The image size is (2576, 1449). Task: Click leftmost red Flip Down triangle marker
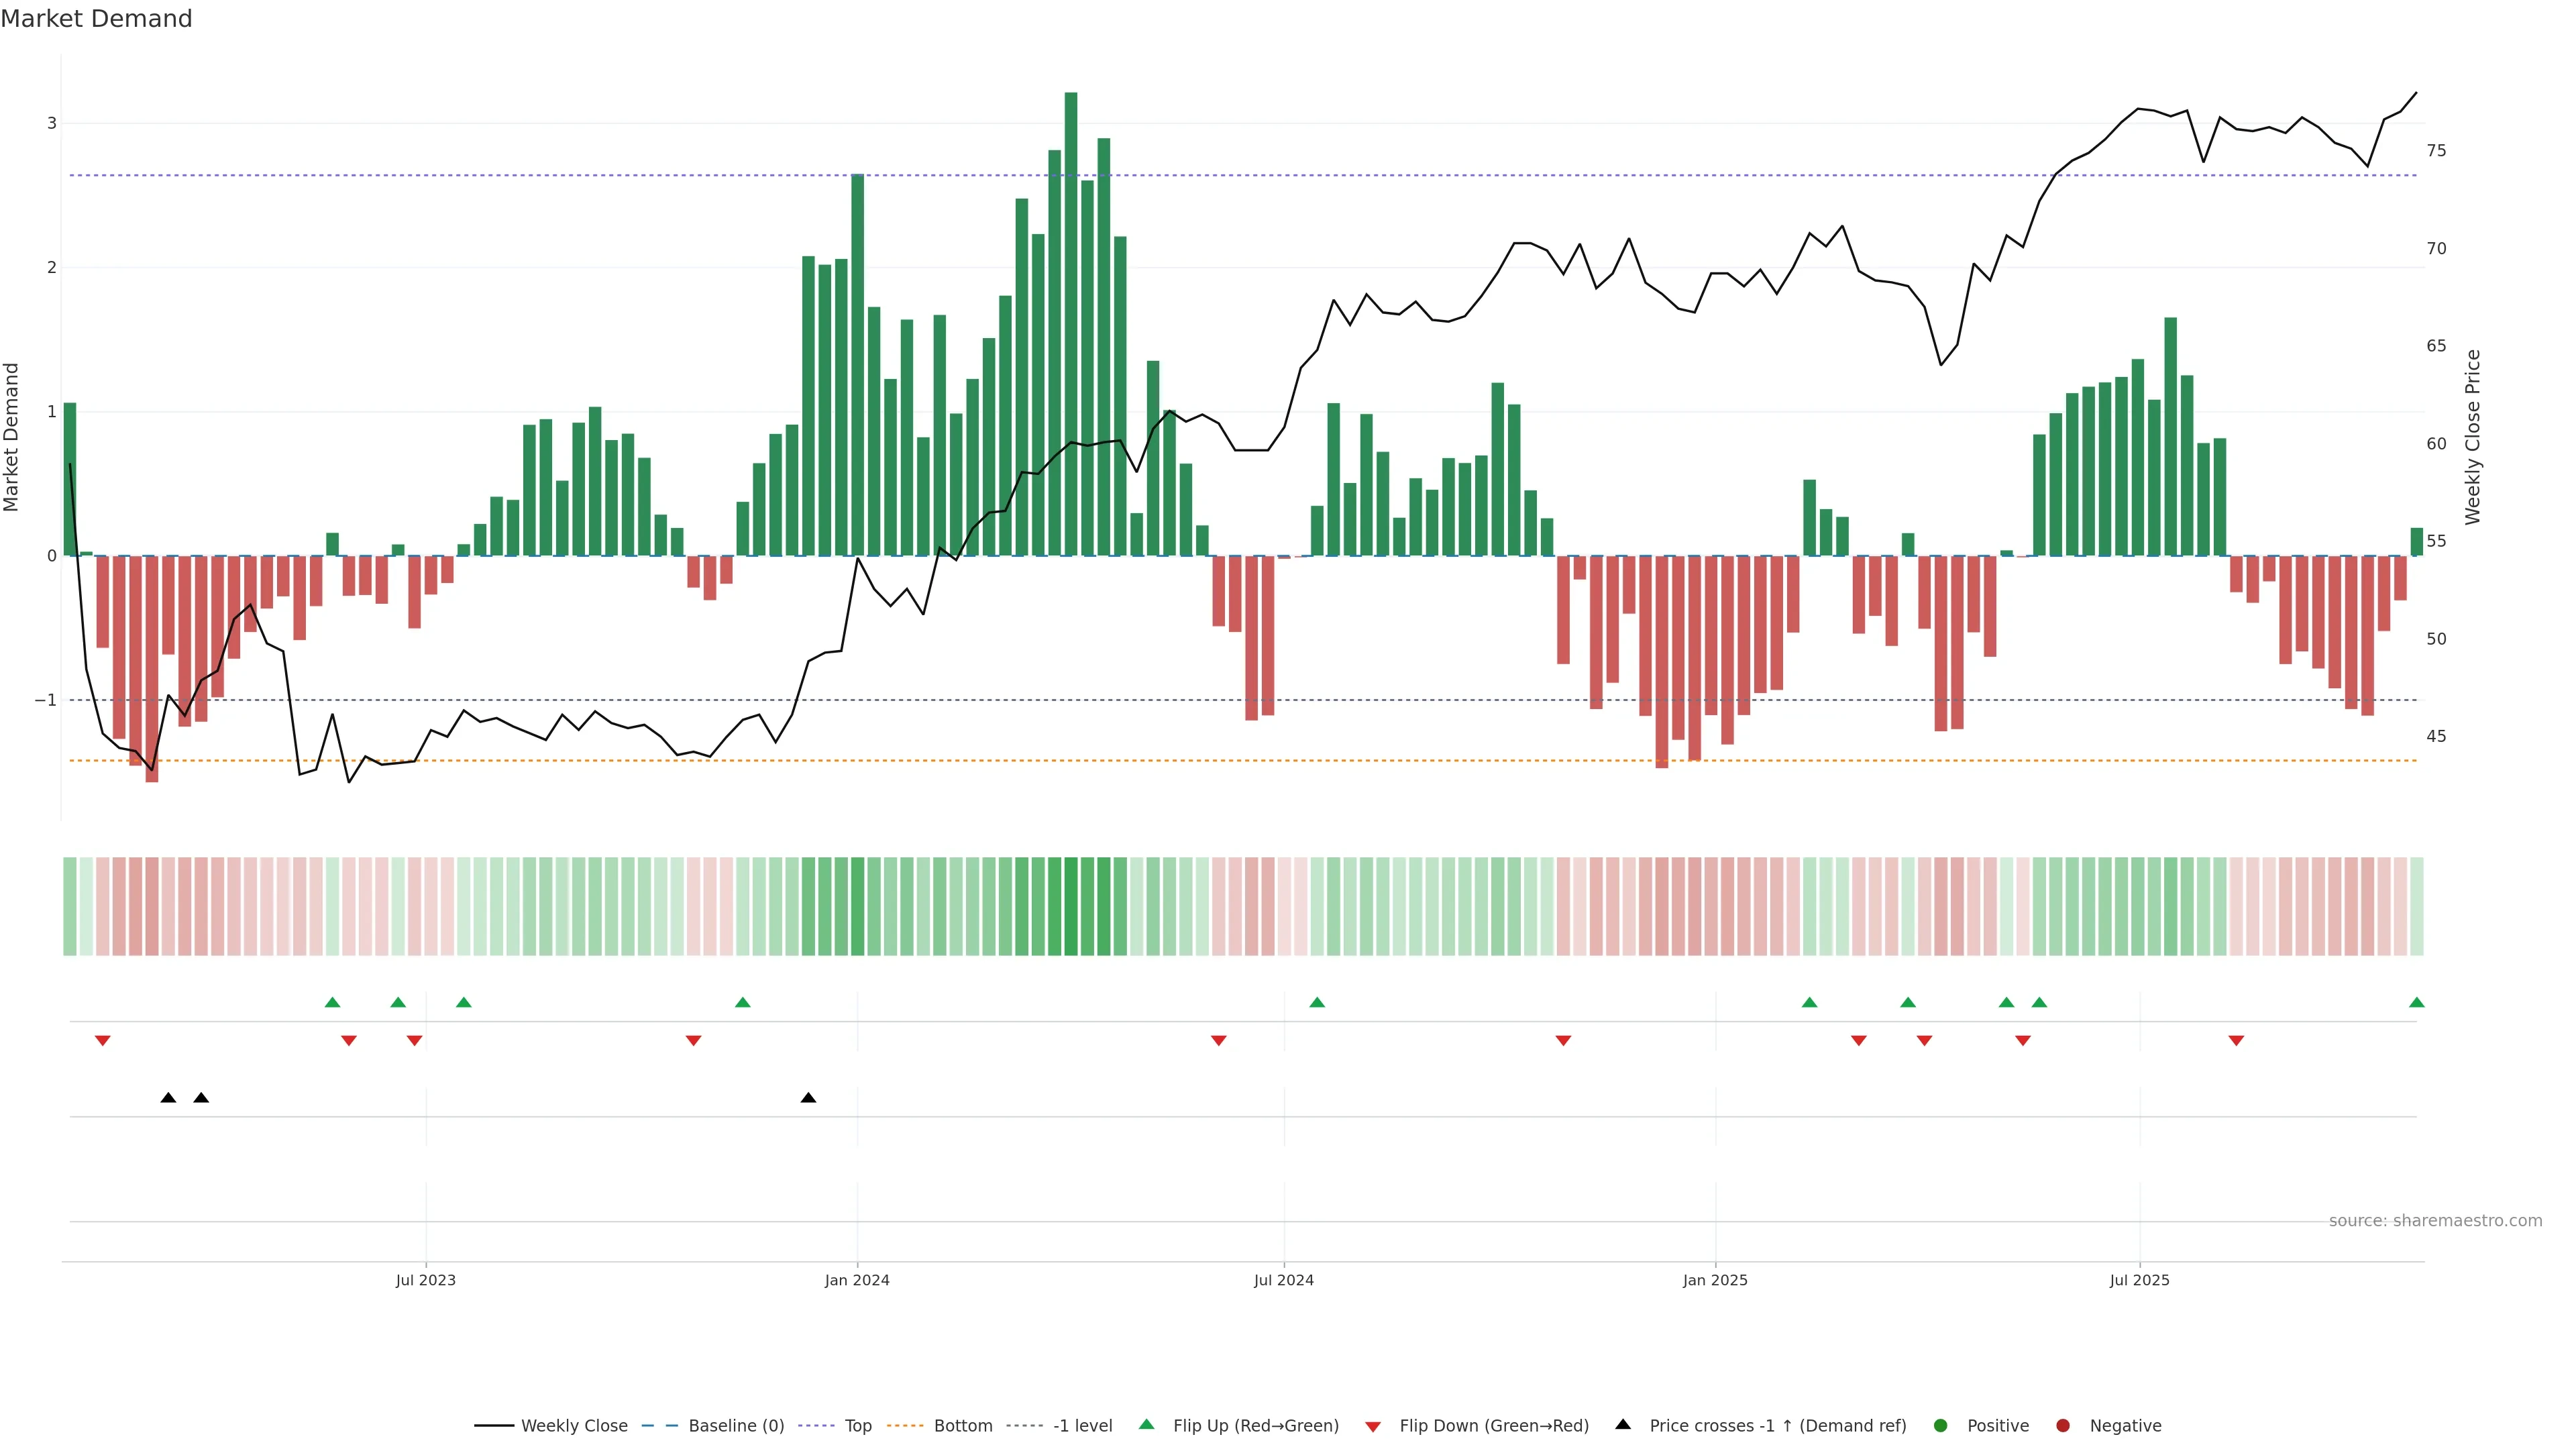(x=102, y=1041)
